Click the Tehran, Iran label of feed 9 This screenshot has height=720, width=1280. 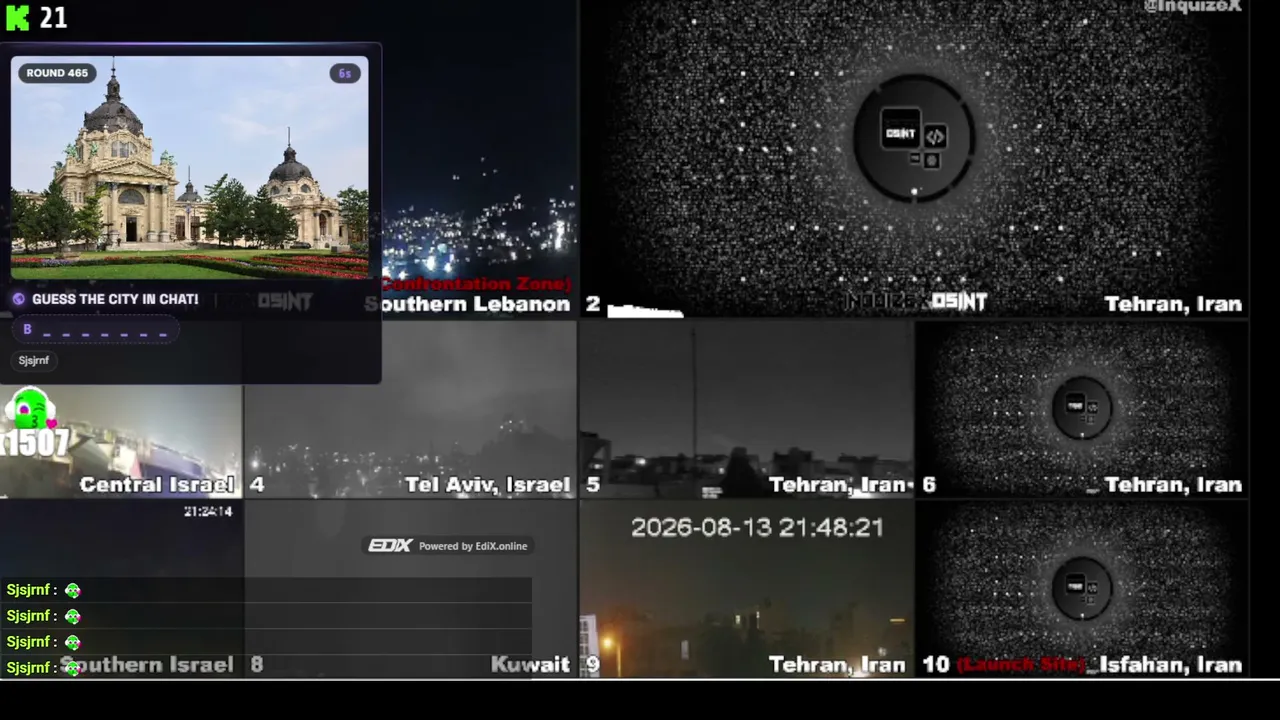[838, 665]
